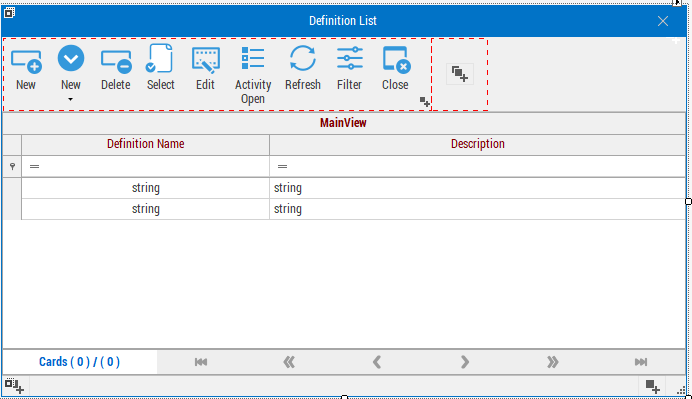
Task: Go to first record in navigator
Action: coord(201,362)
